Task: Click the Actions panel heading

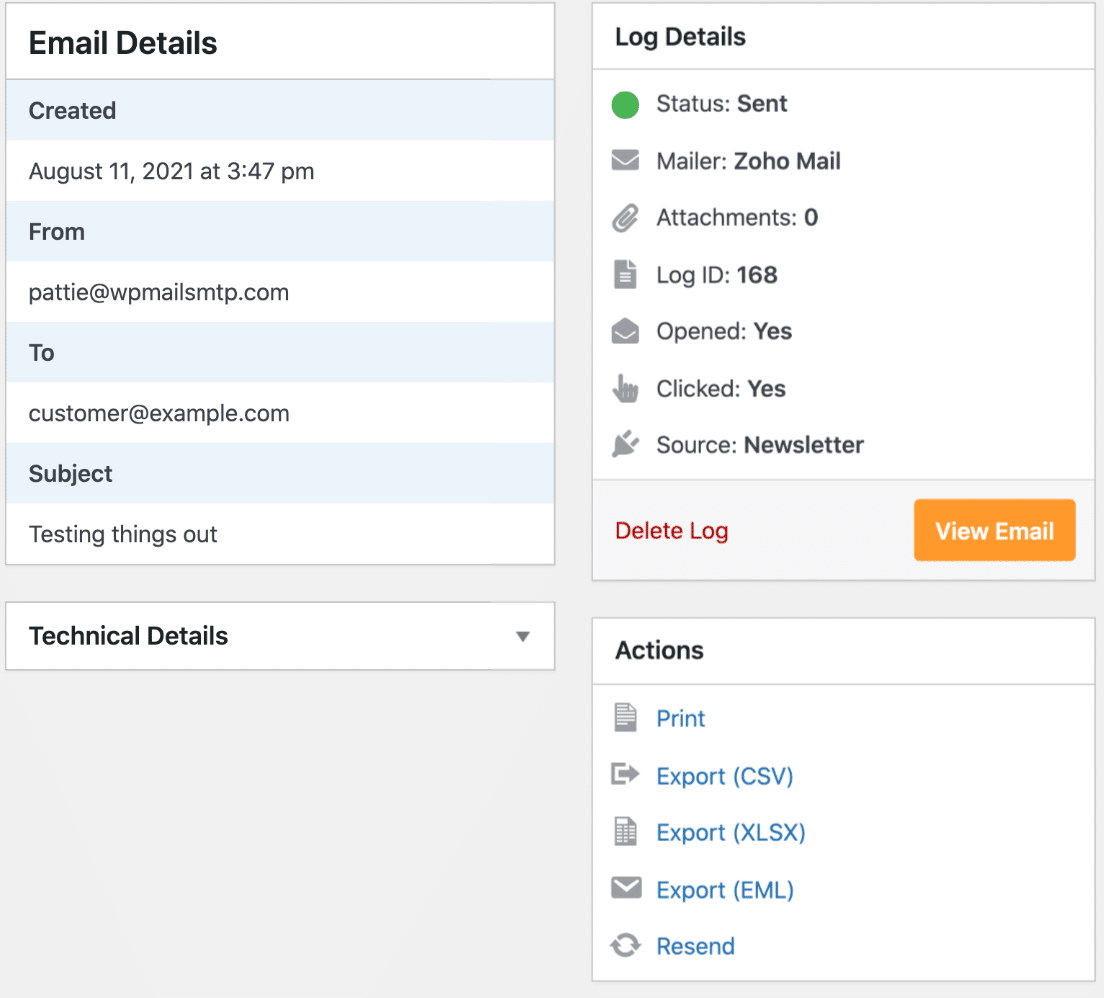Action: 658,650
